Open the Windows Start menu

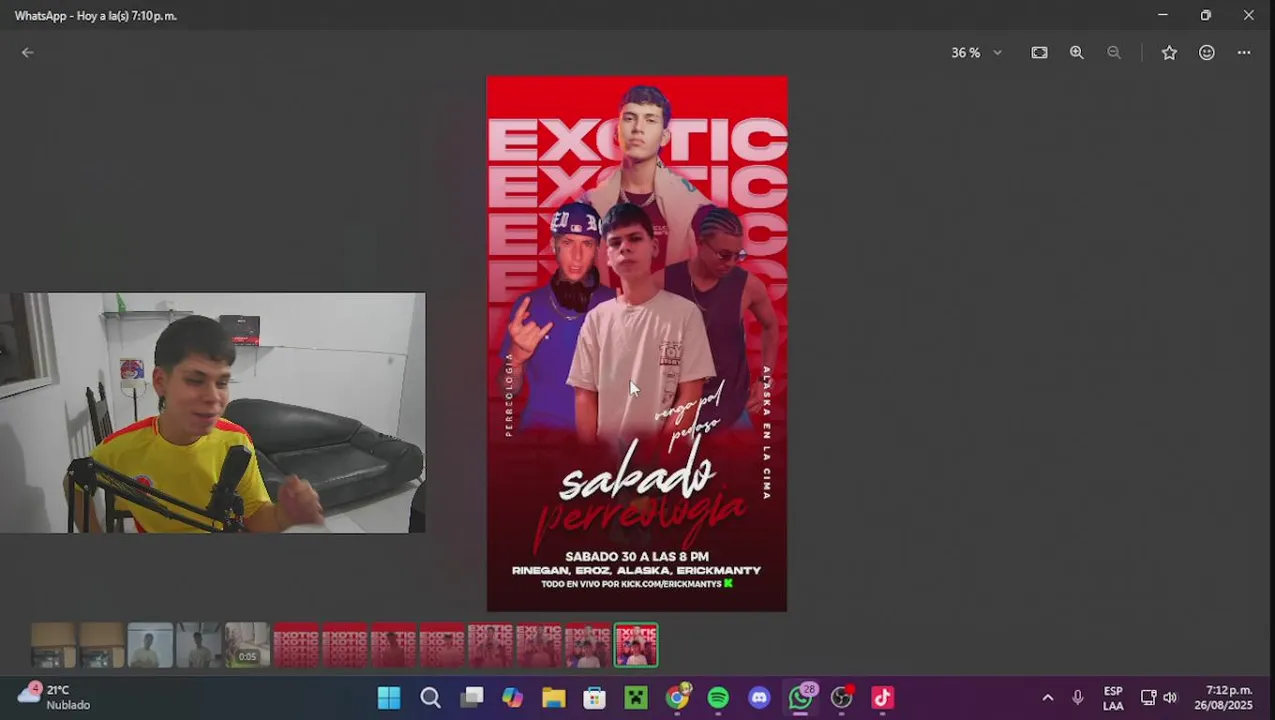[389, 697]
